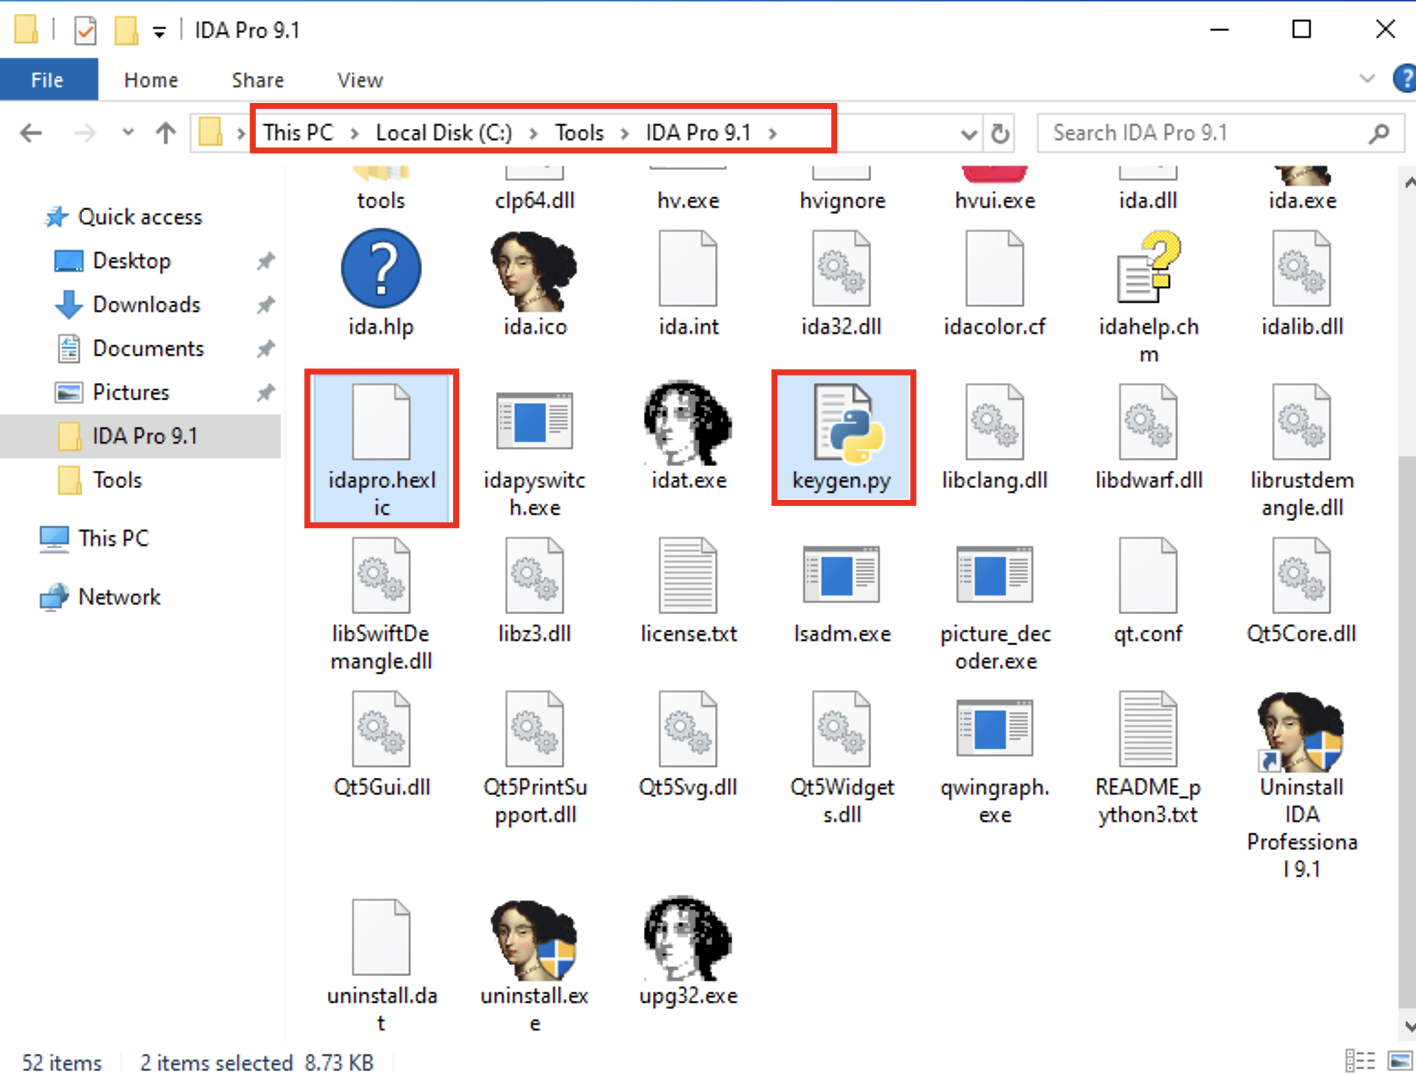Select the Uninstall IDA Professional 9.1 shortcut
1416x1074 pixels.
[1300, 732]
